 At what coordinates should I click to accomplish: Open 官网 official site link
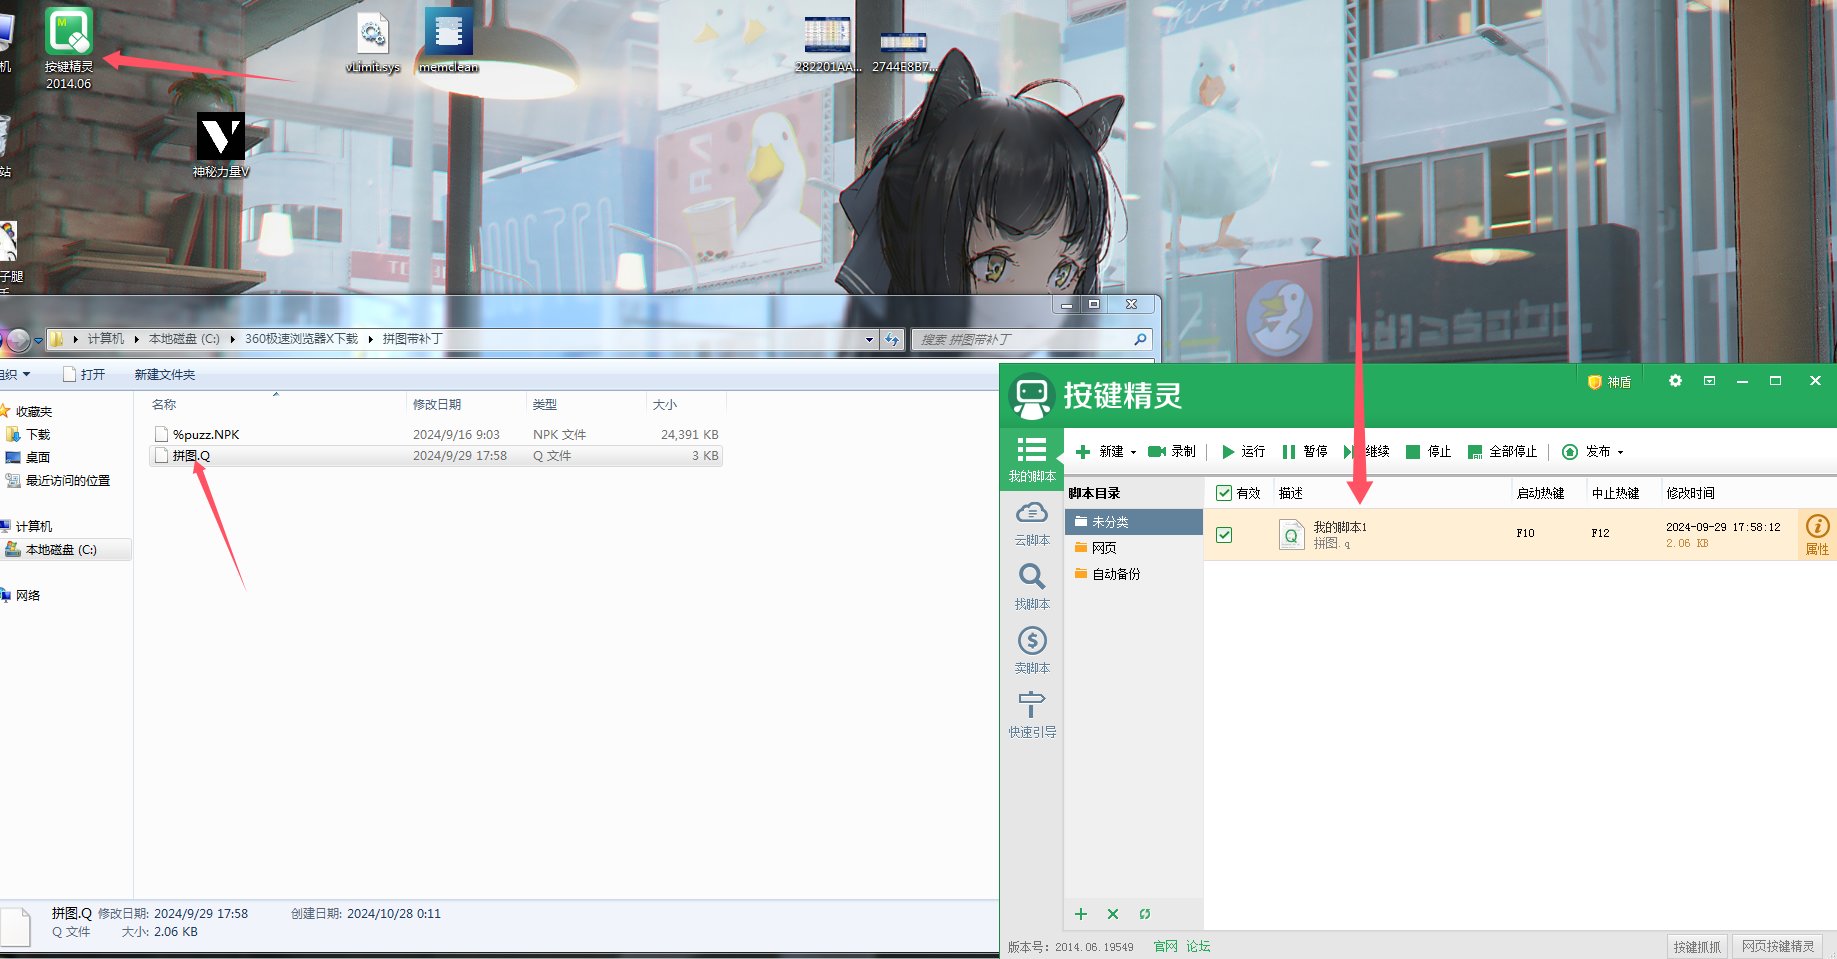[1165, 946]
